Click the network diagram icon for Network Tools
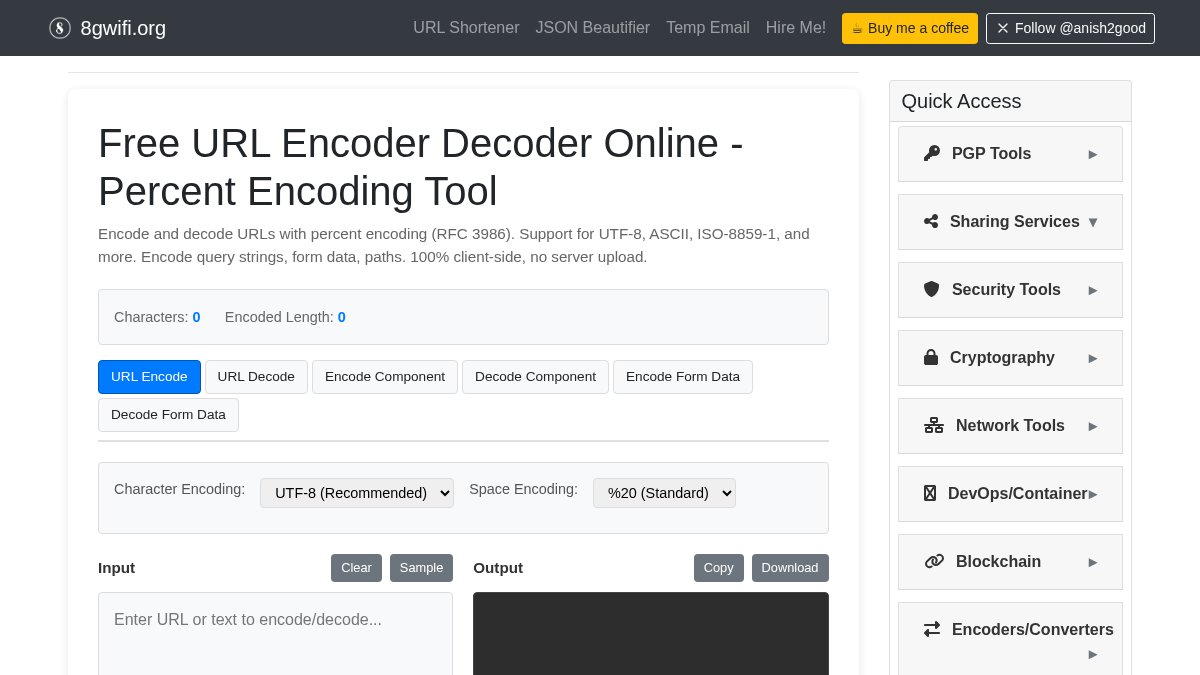The height and width of the screenshot is (675, 1200). click(x=933, y=425)
